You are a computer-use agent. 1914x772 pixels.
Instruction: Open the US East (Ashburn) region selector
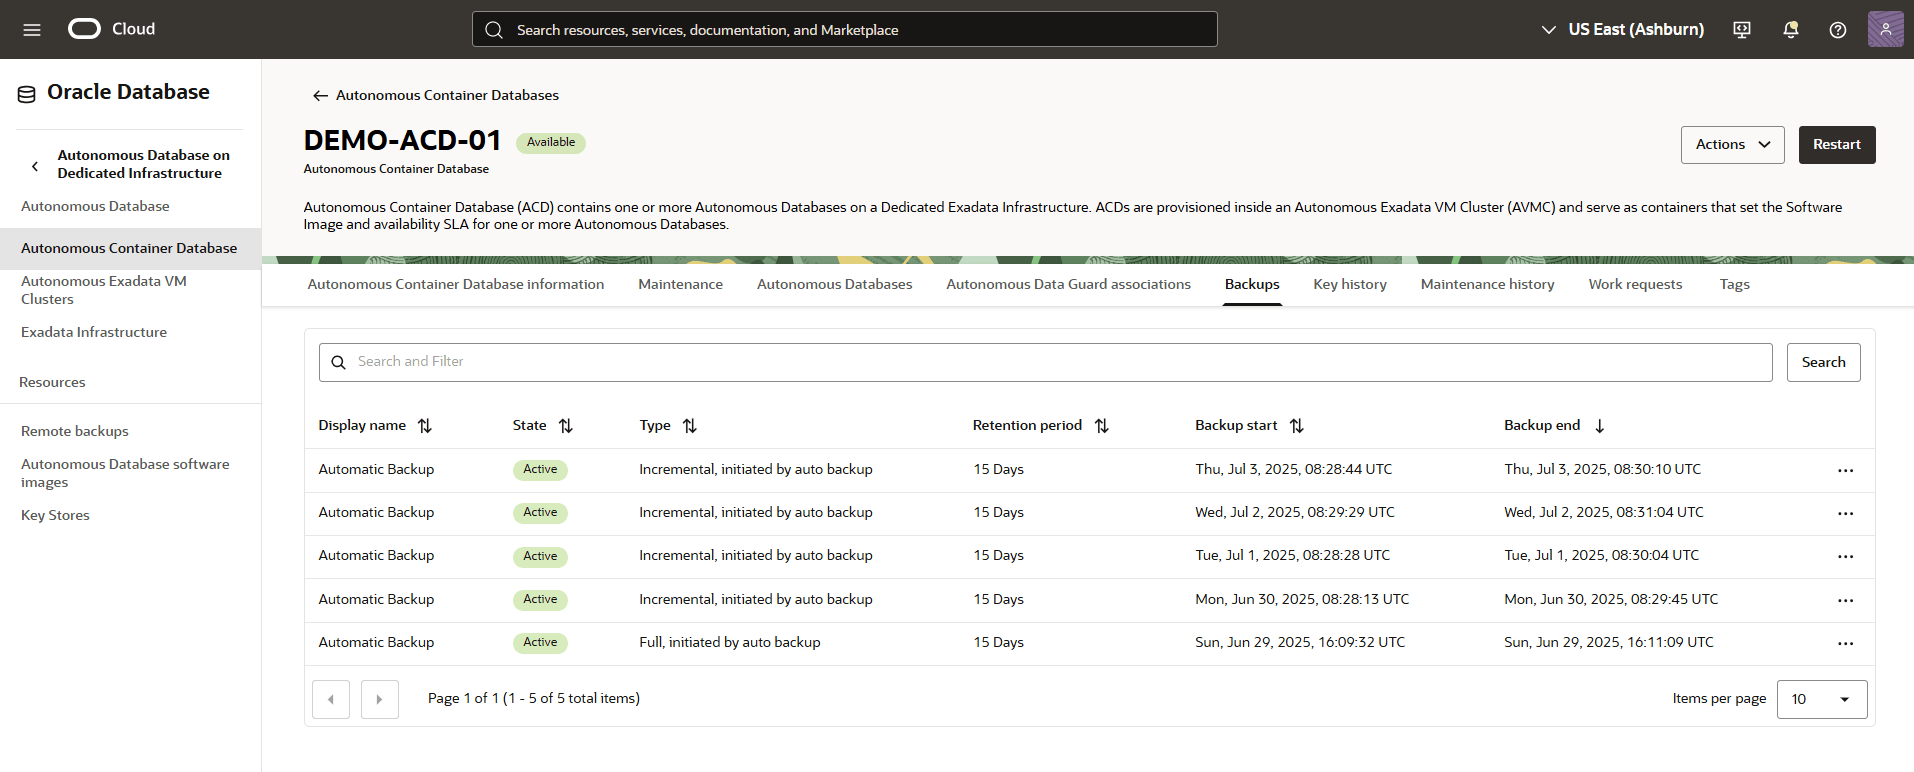(1622, 30)
